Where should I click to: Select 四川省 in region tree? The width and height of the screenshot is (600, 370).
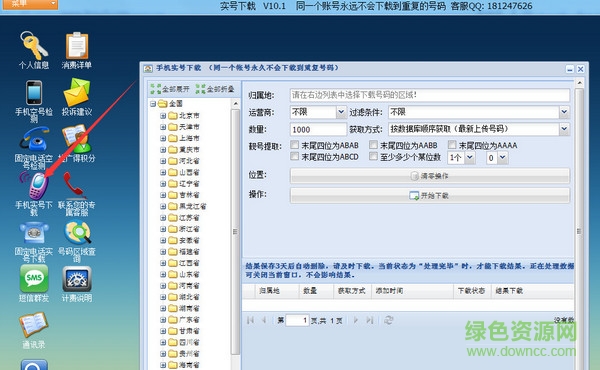coord(189,342)
